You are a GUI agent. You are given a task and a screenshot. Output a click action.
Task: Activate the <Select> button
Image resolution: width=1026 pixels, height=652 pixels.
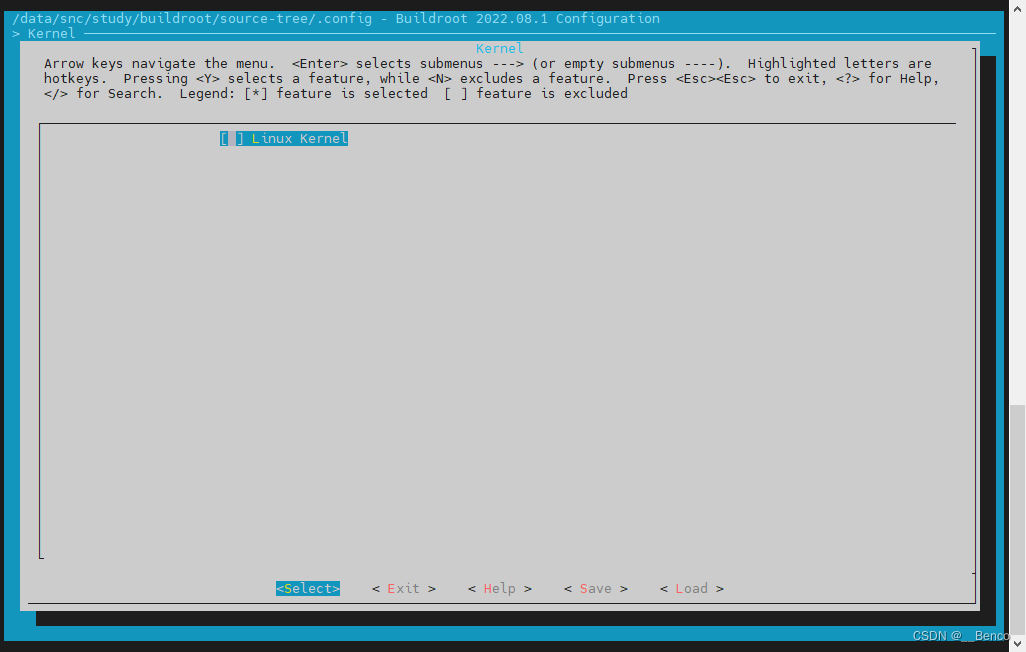pos(307,588)
